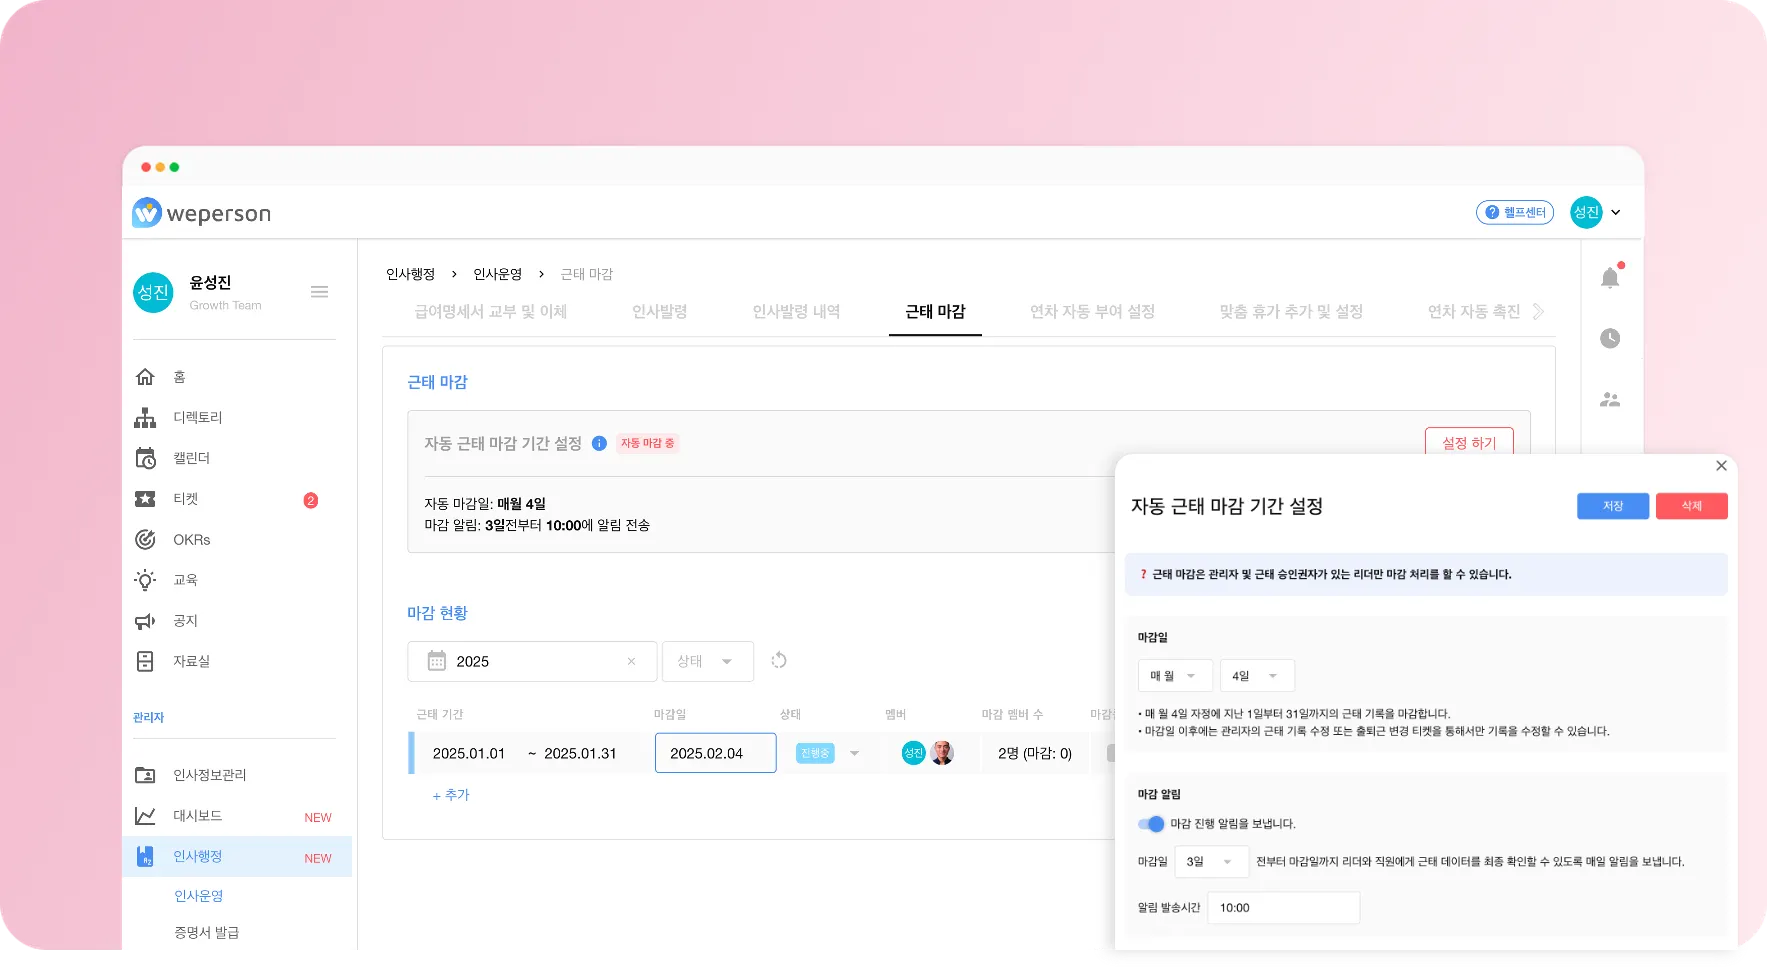The width and height of the screenshot is (1768, 970).
Task: Open the 자료실 archive icon
Action: [x=145, y=661]
